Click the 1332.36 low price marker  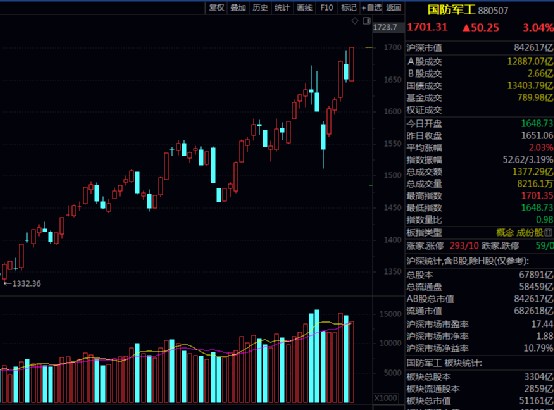pyautogui.click(x=26, y=283)
